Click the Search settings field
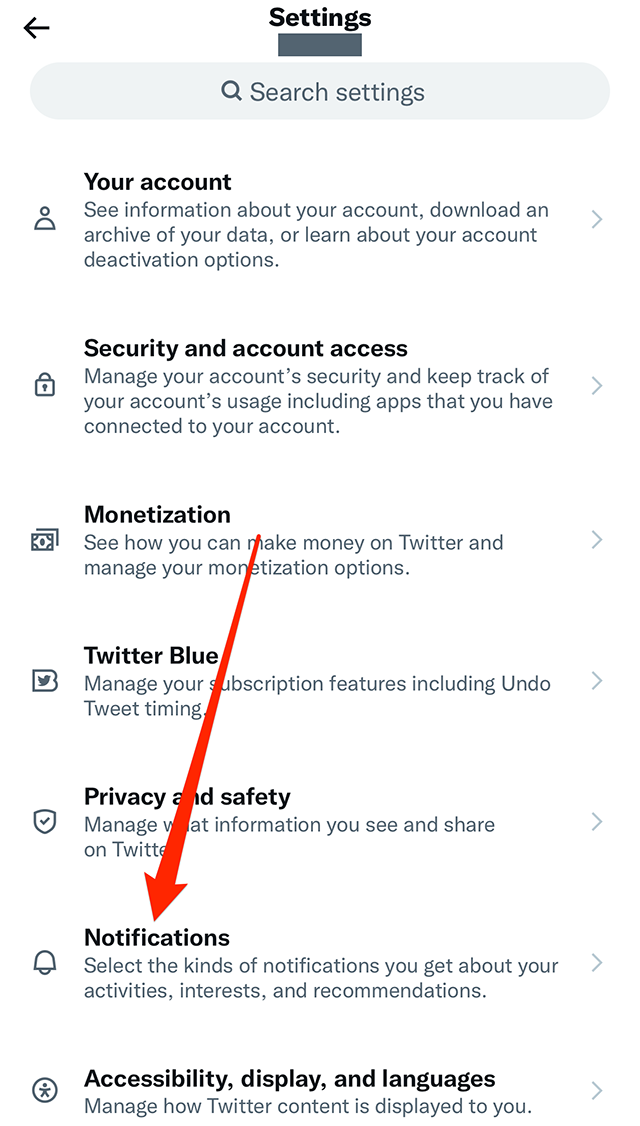 320,91
